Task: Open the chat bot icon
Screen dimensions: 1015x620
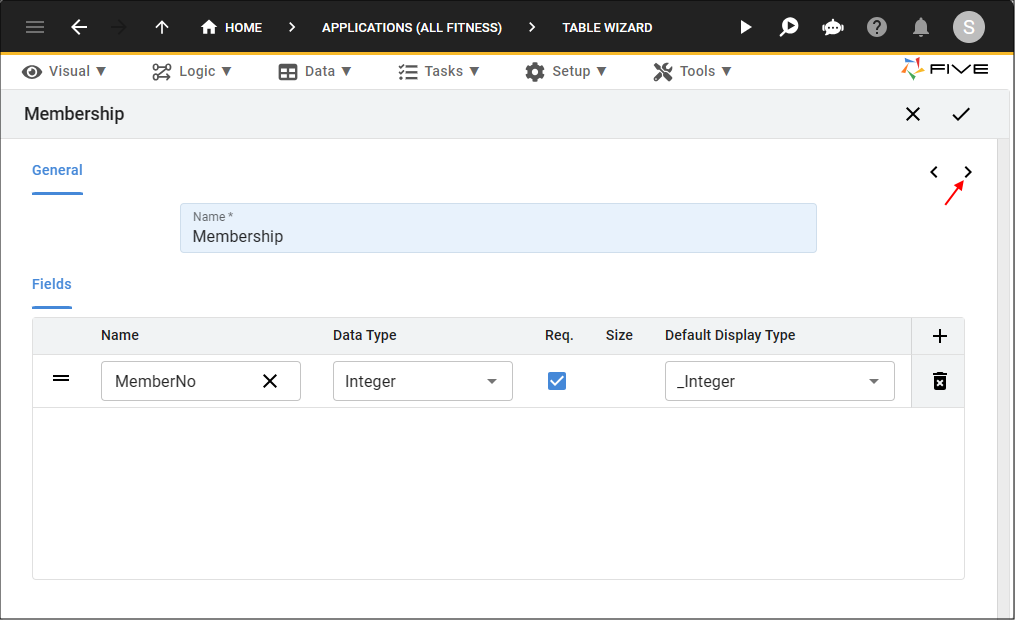Action: (832, 27)
